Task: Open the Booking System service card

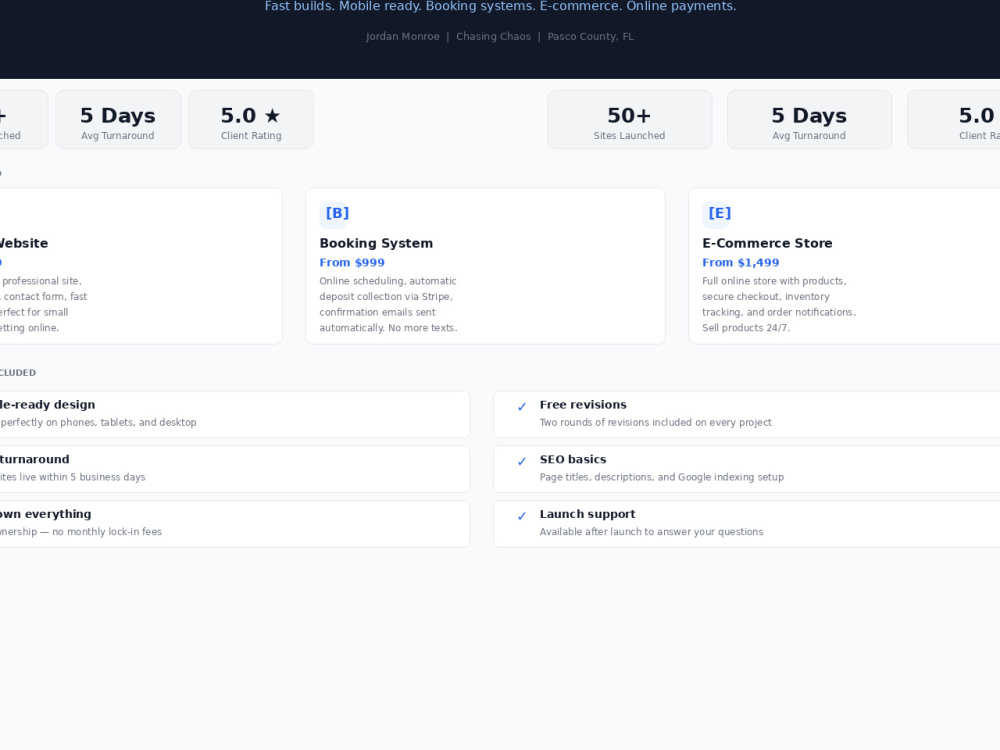Action: (485, 266)
